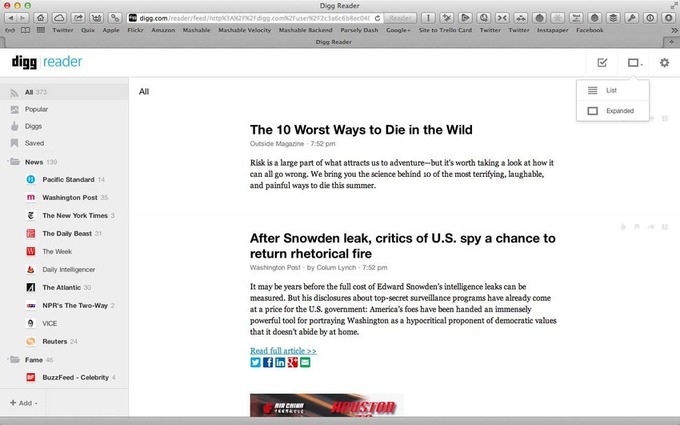Image resolution: width=680 pixels, height=425 pixels.
Task: Click the digg.com address bar
Action: point(255,18)
